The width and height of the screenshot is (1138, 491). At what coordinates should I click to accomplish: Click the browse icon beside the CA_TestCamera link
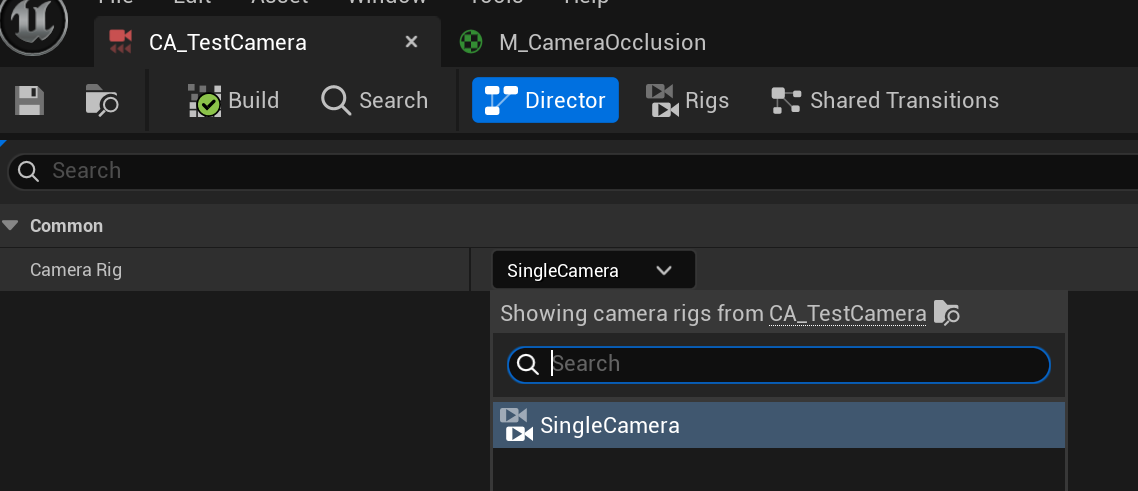point(947,313)
